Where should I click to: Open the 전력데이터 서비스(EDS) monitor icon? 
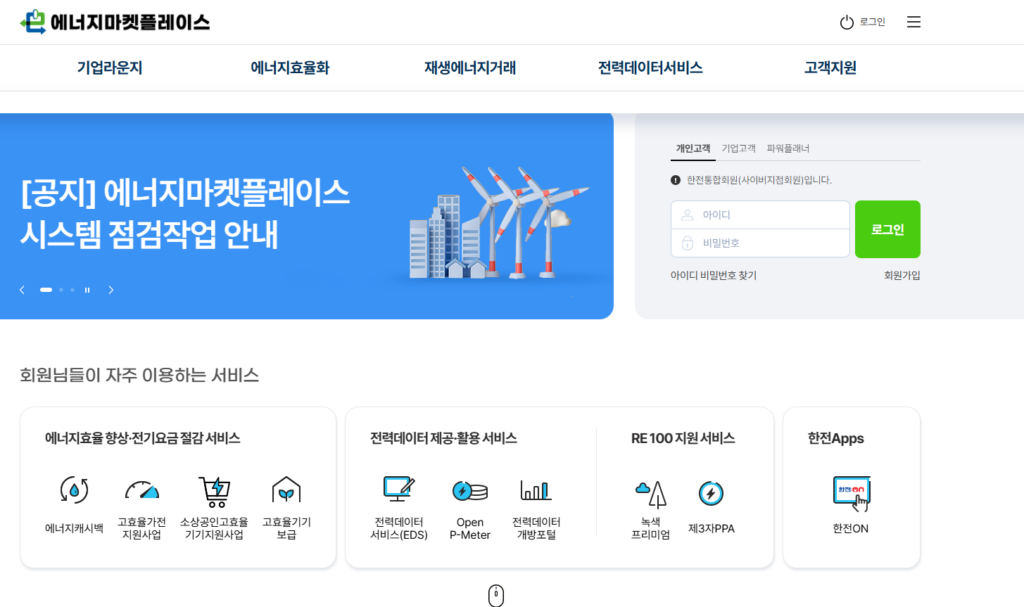point(398,489)
